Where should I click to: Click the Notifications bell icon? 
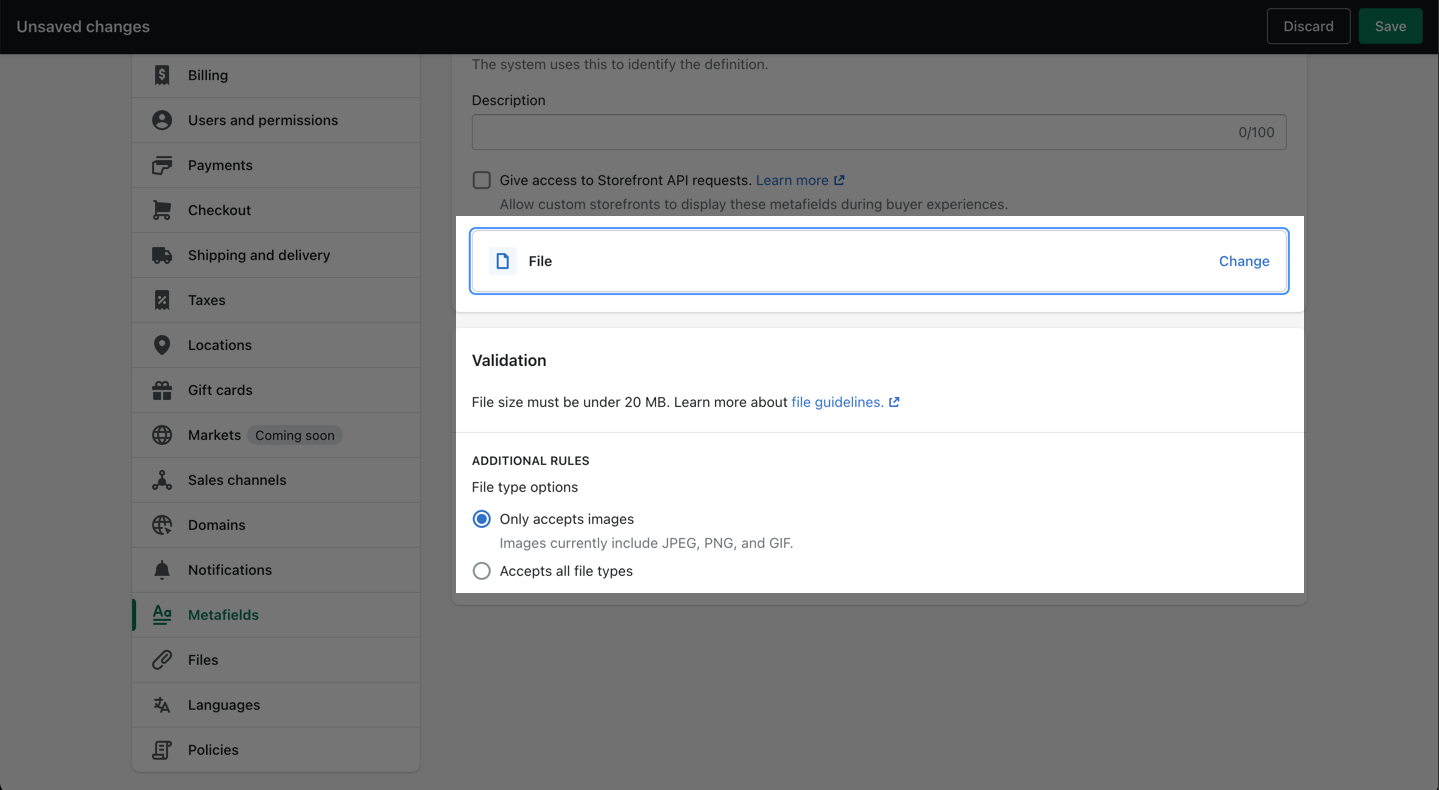[x=162, y=570]
